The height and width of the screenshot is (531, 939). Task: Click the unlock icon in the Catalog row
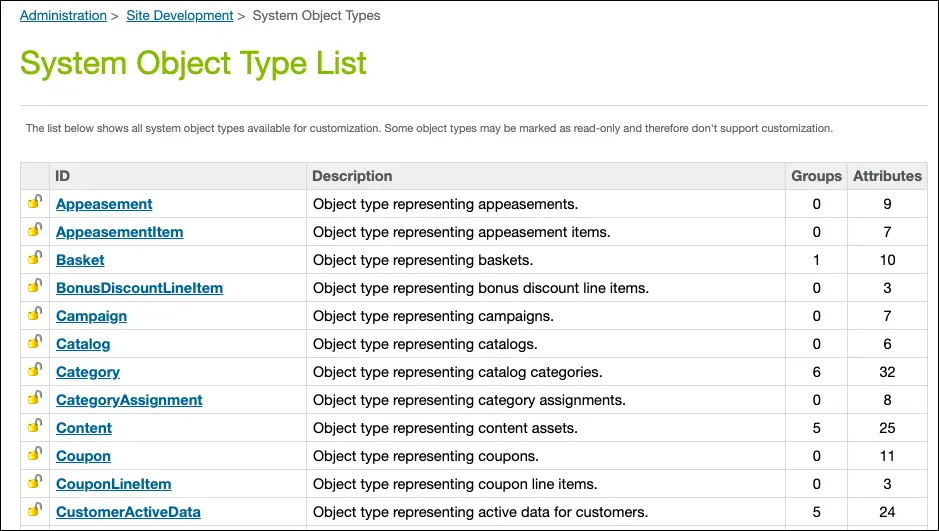pyautogui.click(x=35, y=342)
